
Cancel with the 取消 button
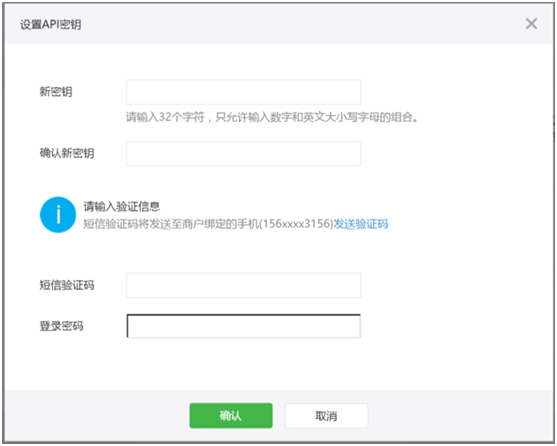point(326,415)
